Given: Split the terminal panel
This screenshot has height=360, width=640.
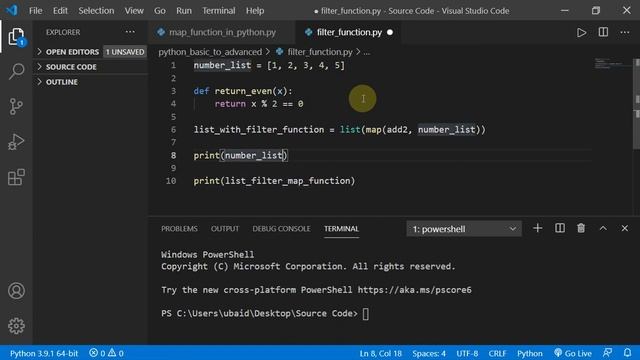Looking at the screenshot, I should (560, 228).
